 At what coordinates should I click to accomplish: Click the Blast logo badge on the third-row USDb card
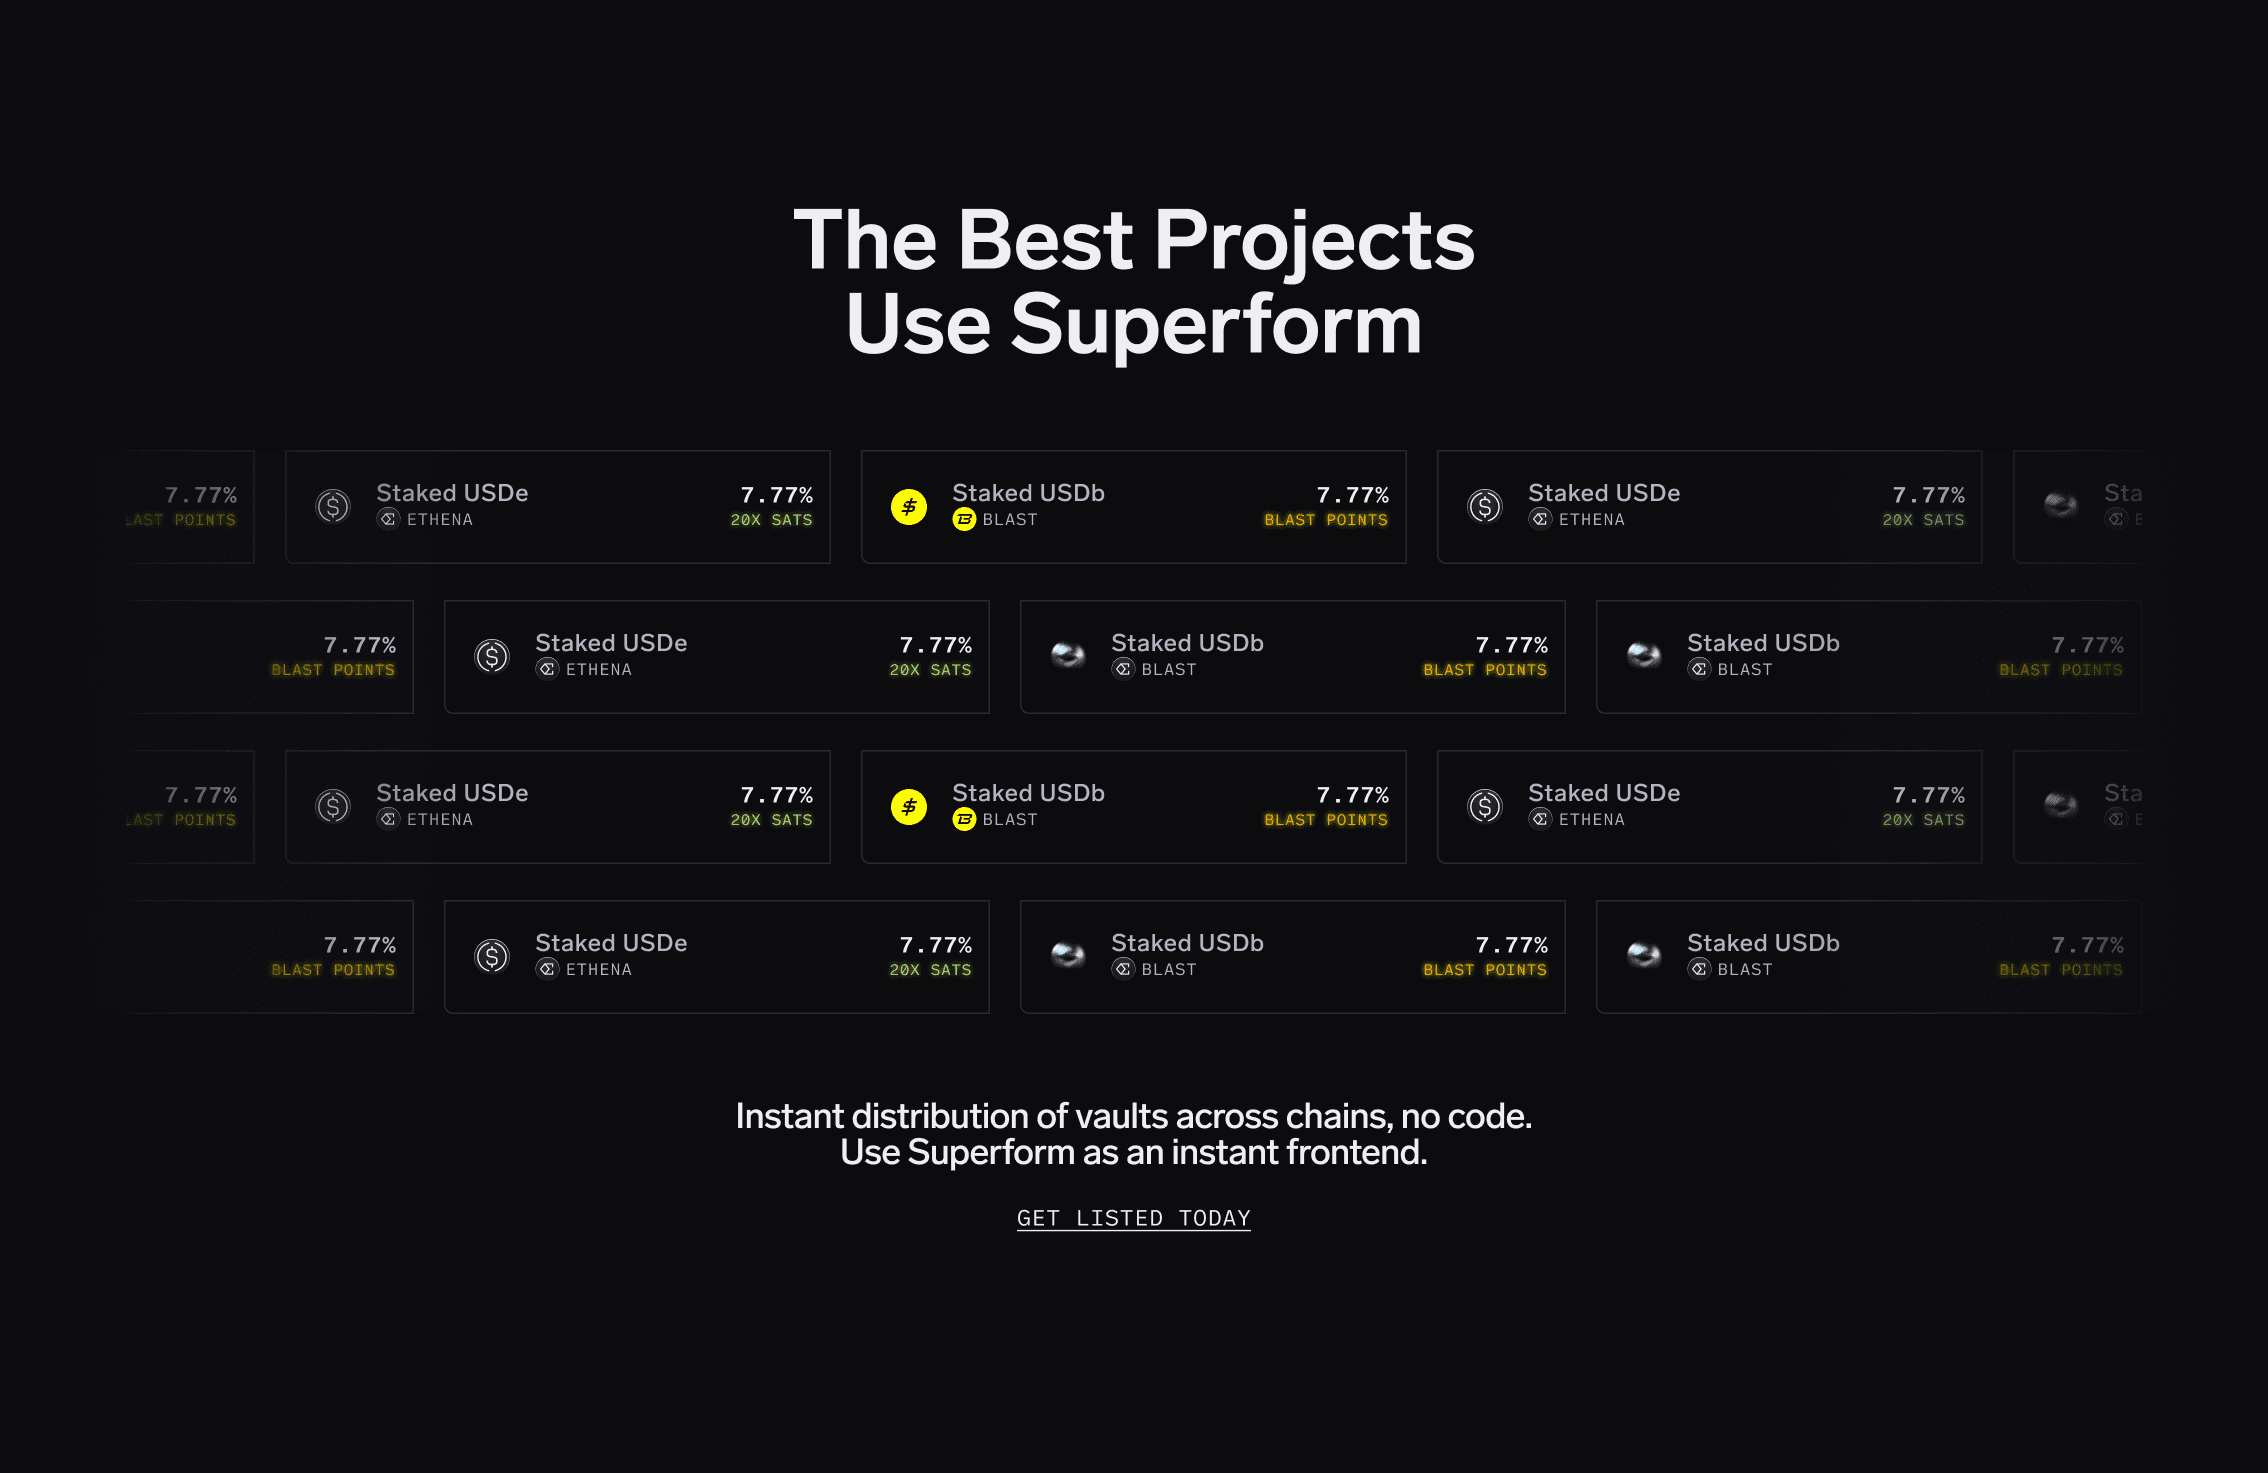963,819
